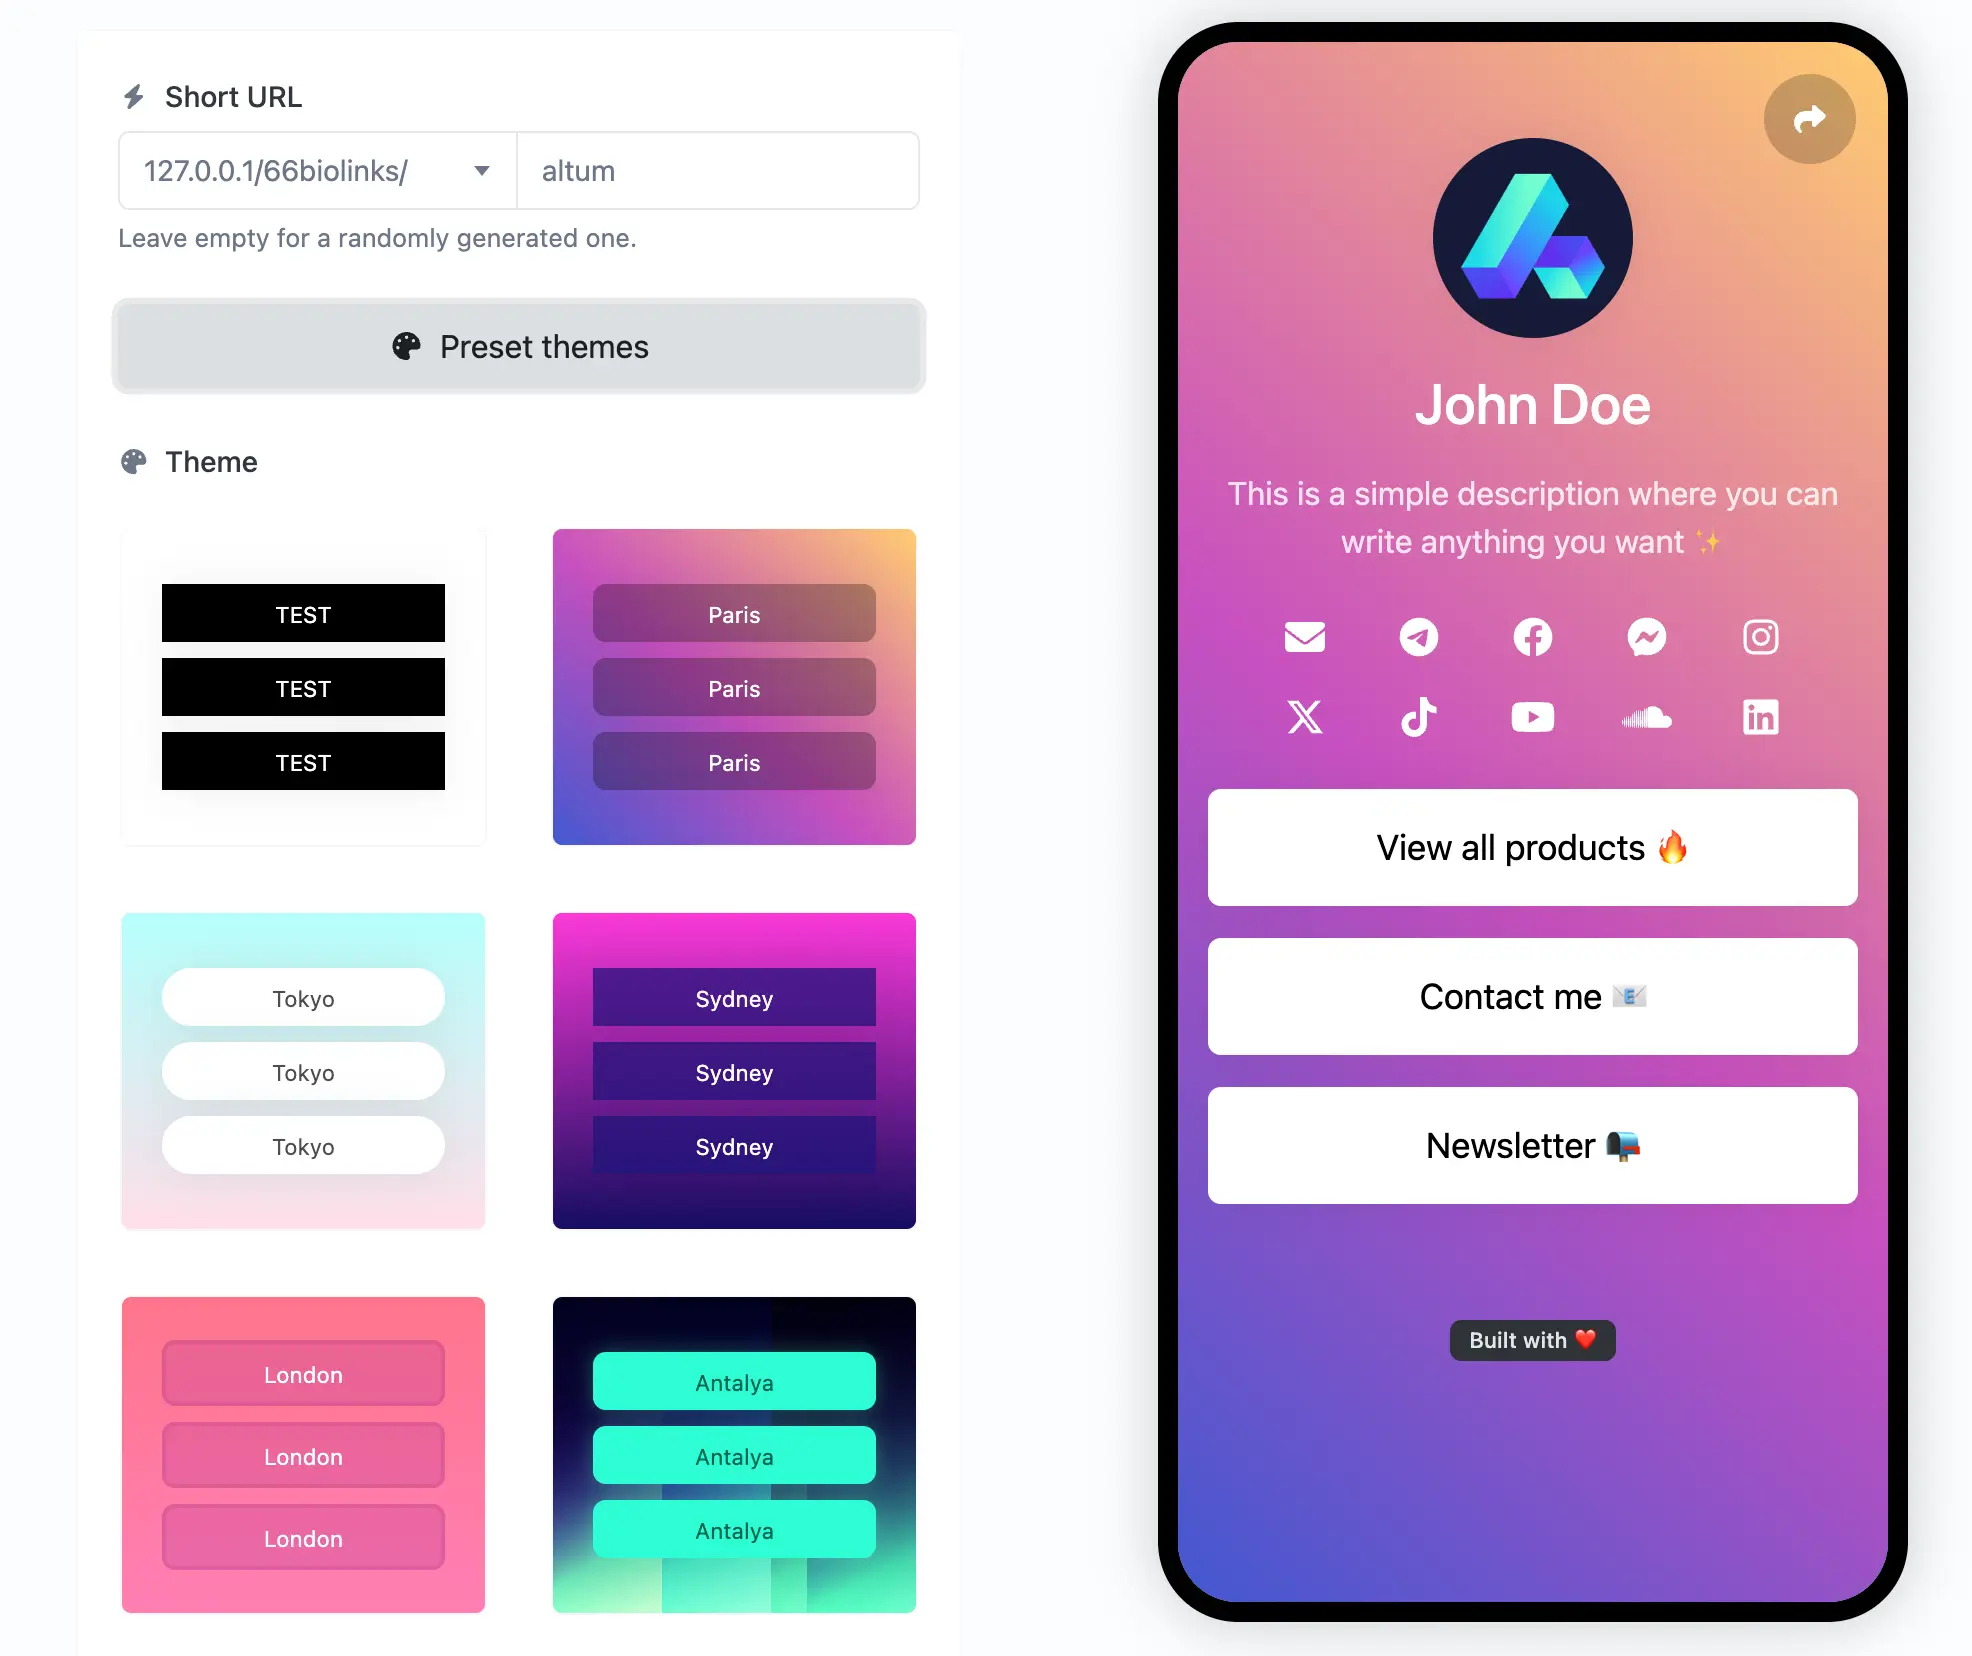Select the Tokyo theme card

click(302, 1070)
